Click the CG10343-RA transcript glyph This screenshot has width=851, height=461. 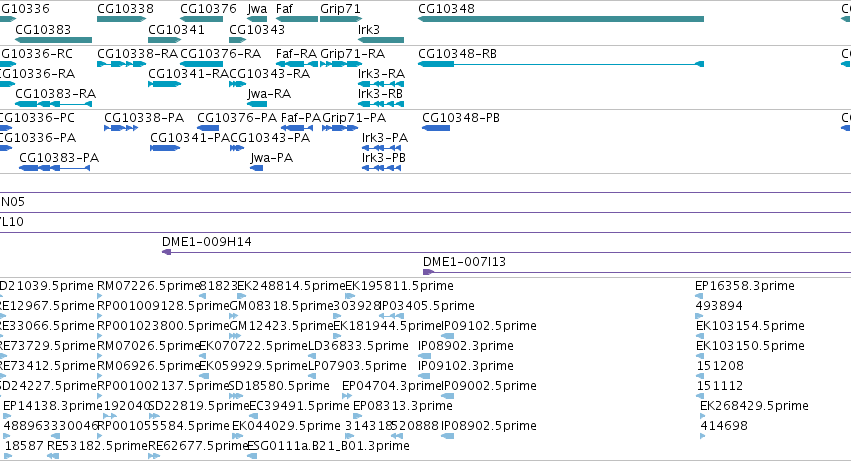pos(238,84)
